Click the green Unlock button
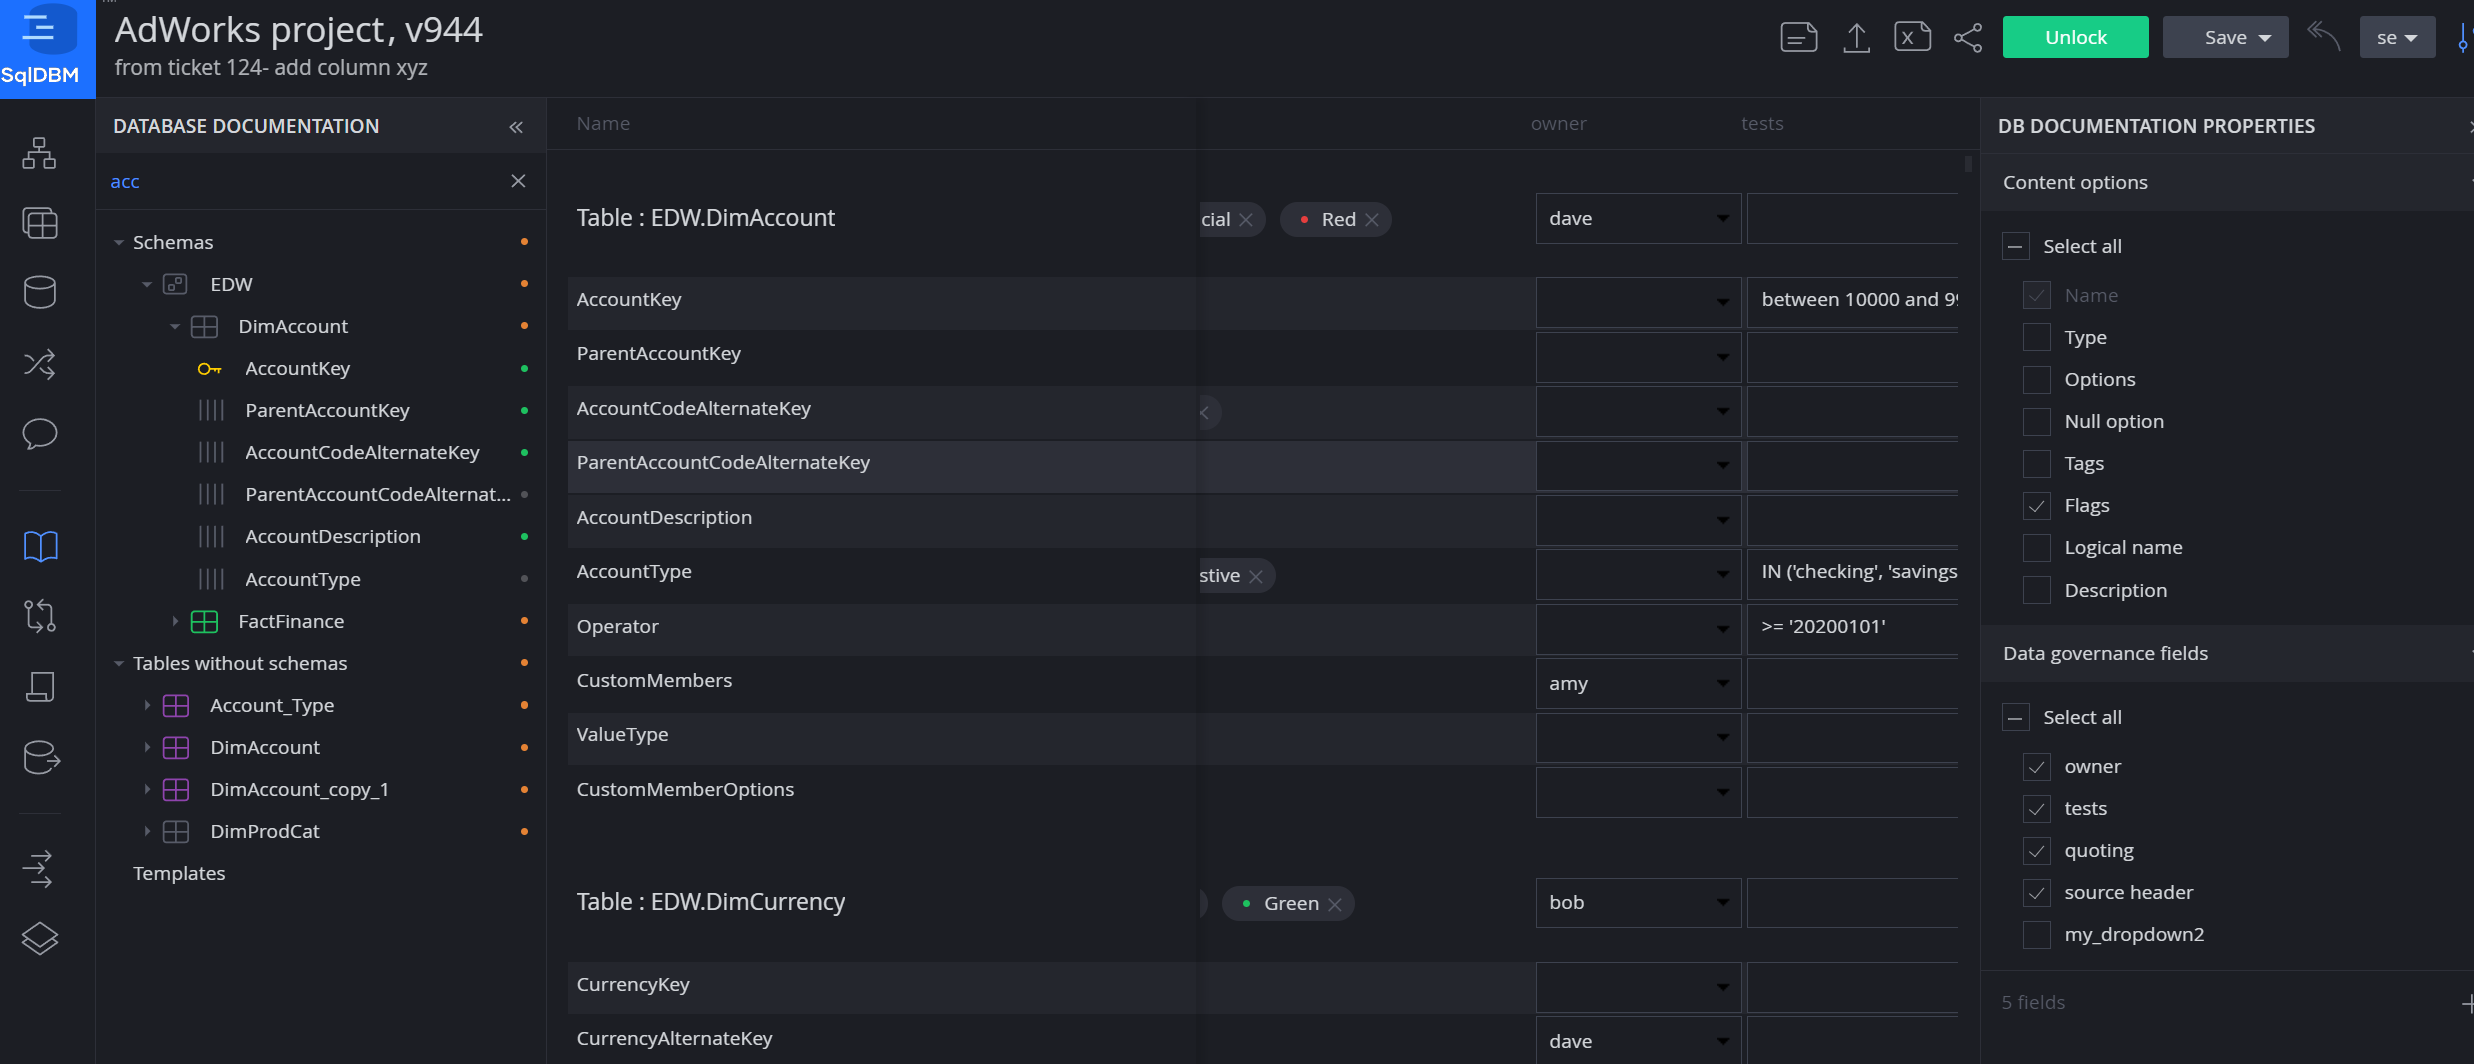2474x1064 pixels. coord(2074,36)
